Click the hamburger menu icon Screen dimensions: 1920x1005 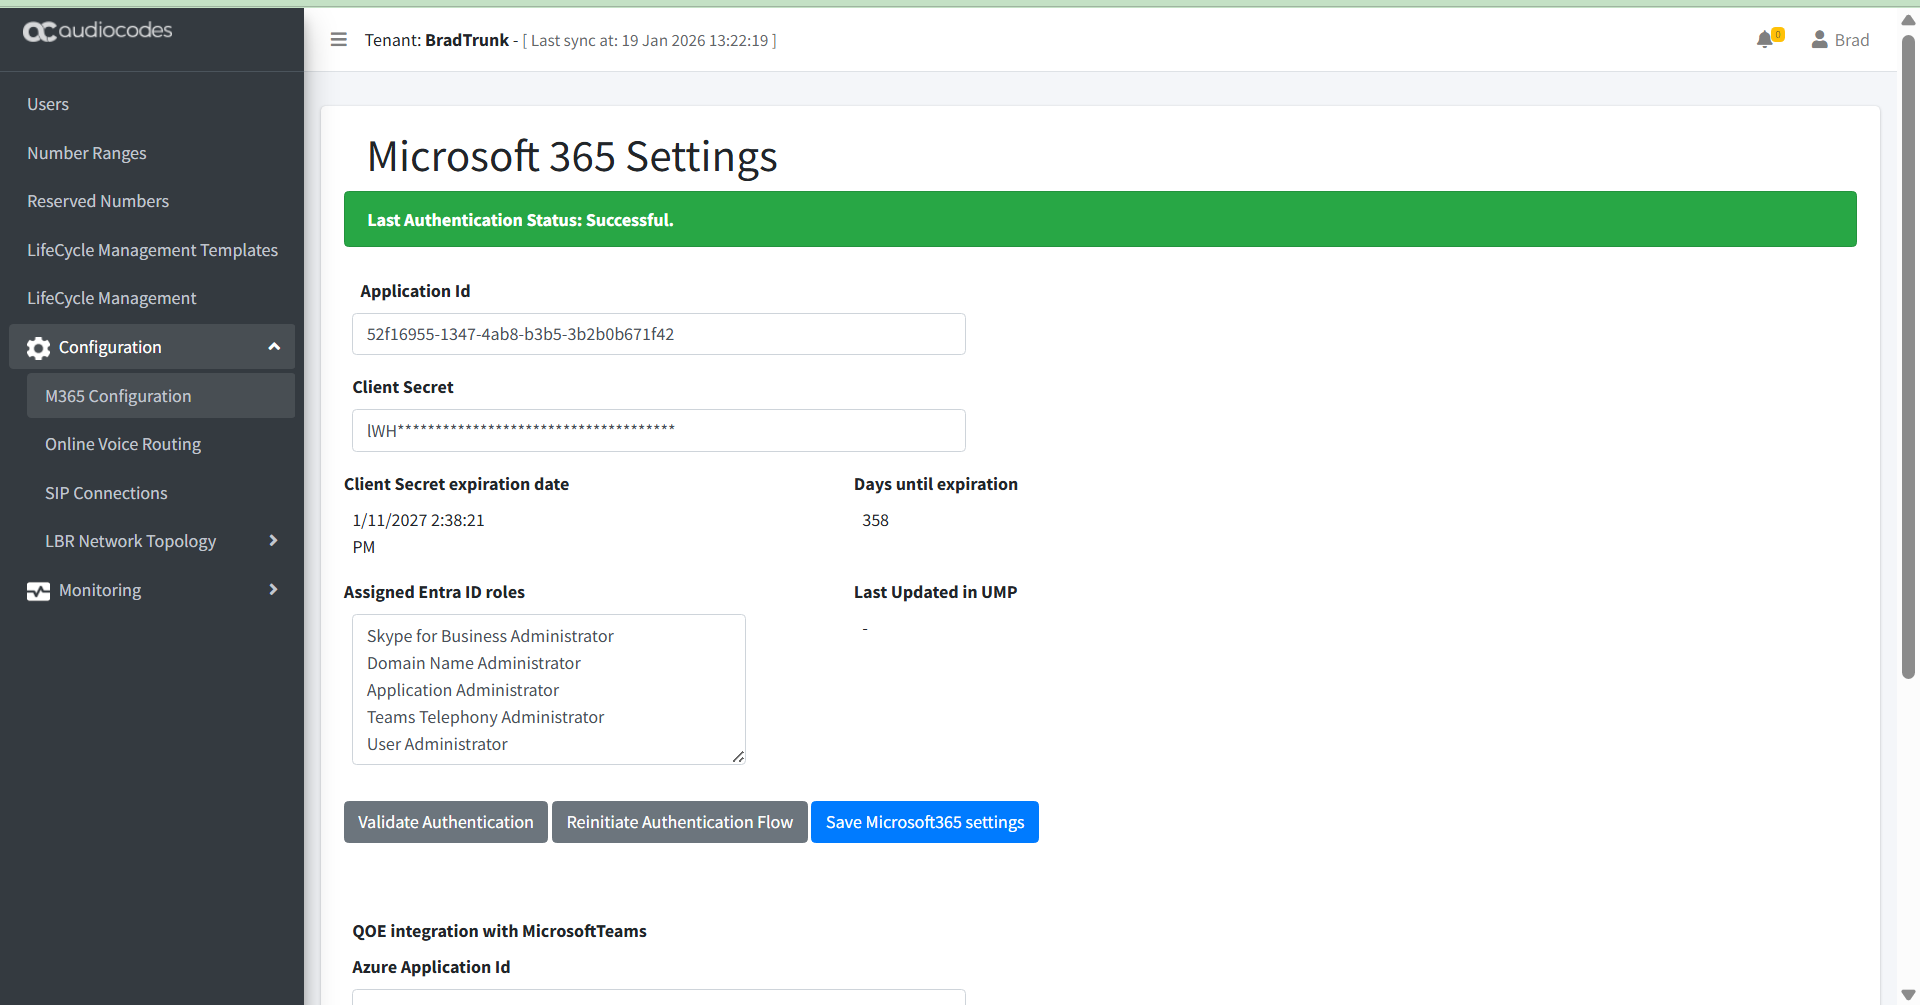coord(339,40)
